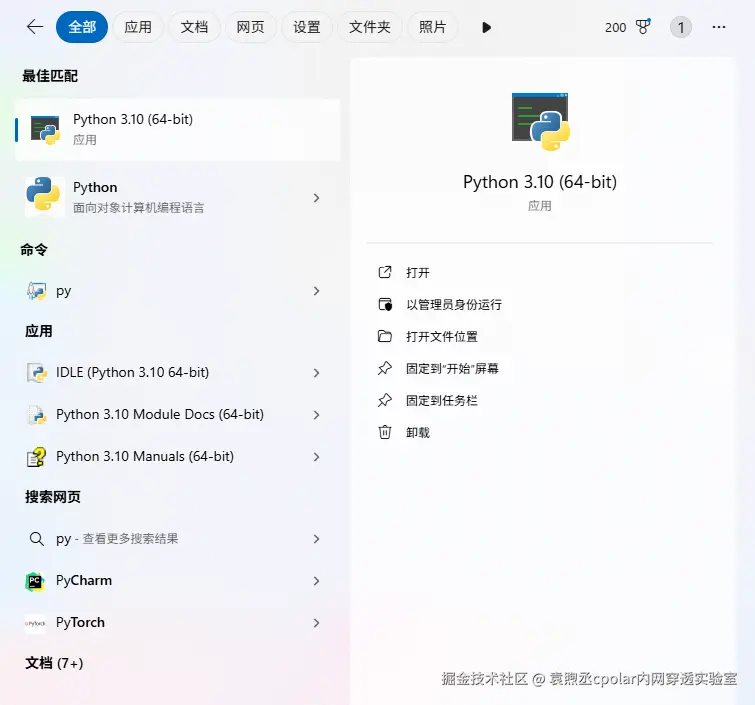755x705 pixels.
Task: Switch to the 应用 filter tab
Action: pyautogui.click(x=138, y=27)
